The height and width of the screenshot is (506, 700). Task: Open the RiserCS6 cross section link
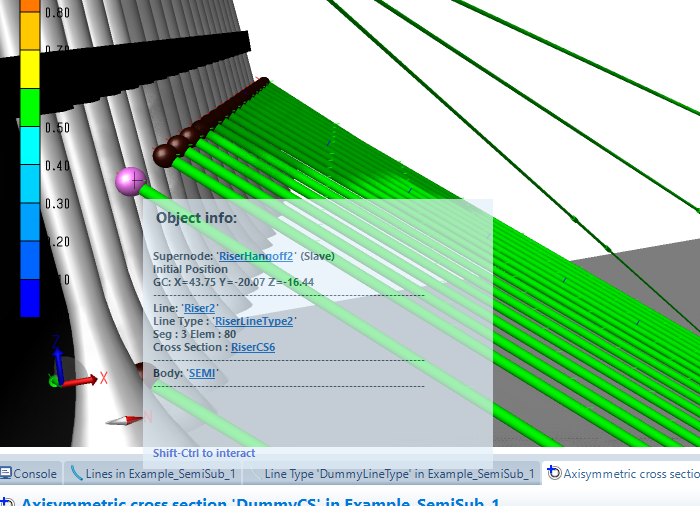253,347
